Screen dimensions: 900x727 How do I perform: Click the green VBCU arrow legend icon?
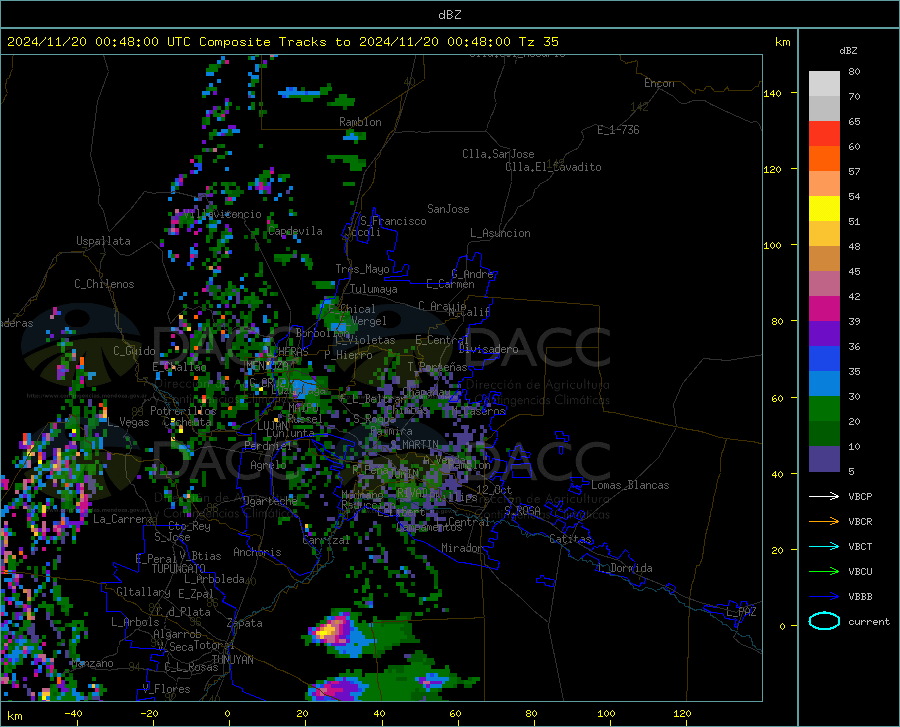coord(824,571)
